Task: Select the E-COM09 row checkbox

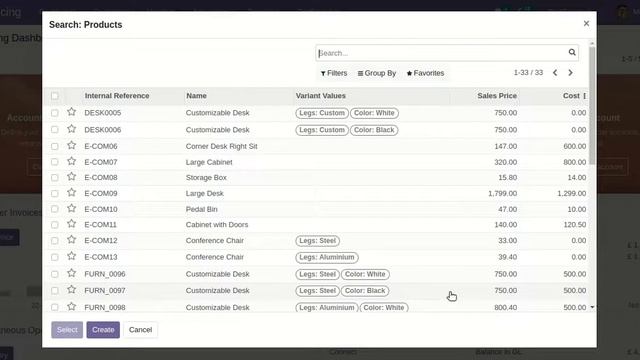Action: tap(55, 193)
